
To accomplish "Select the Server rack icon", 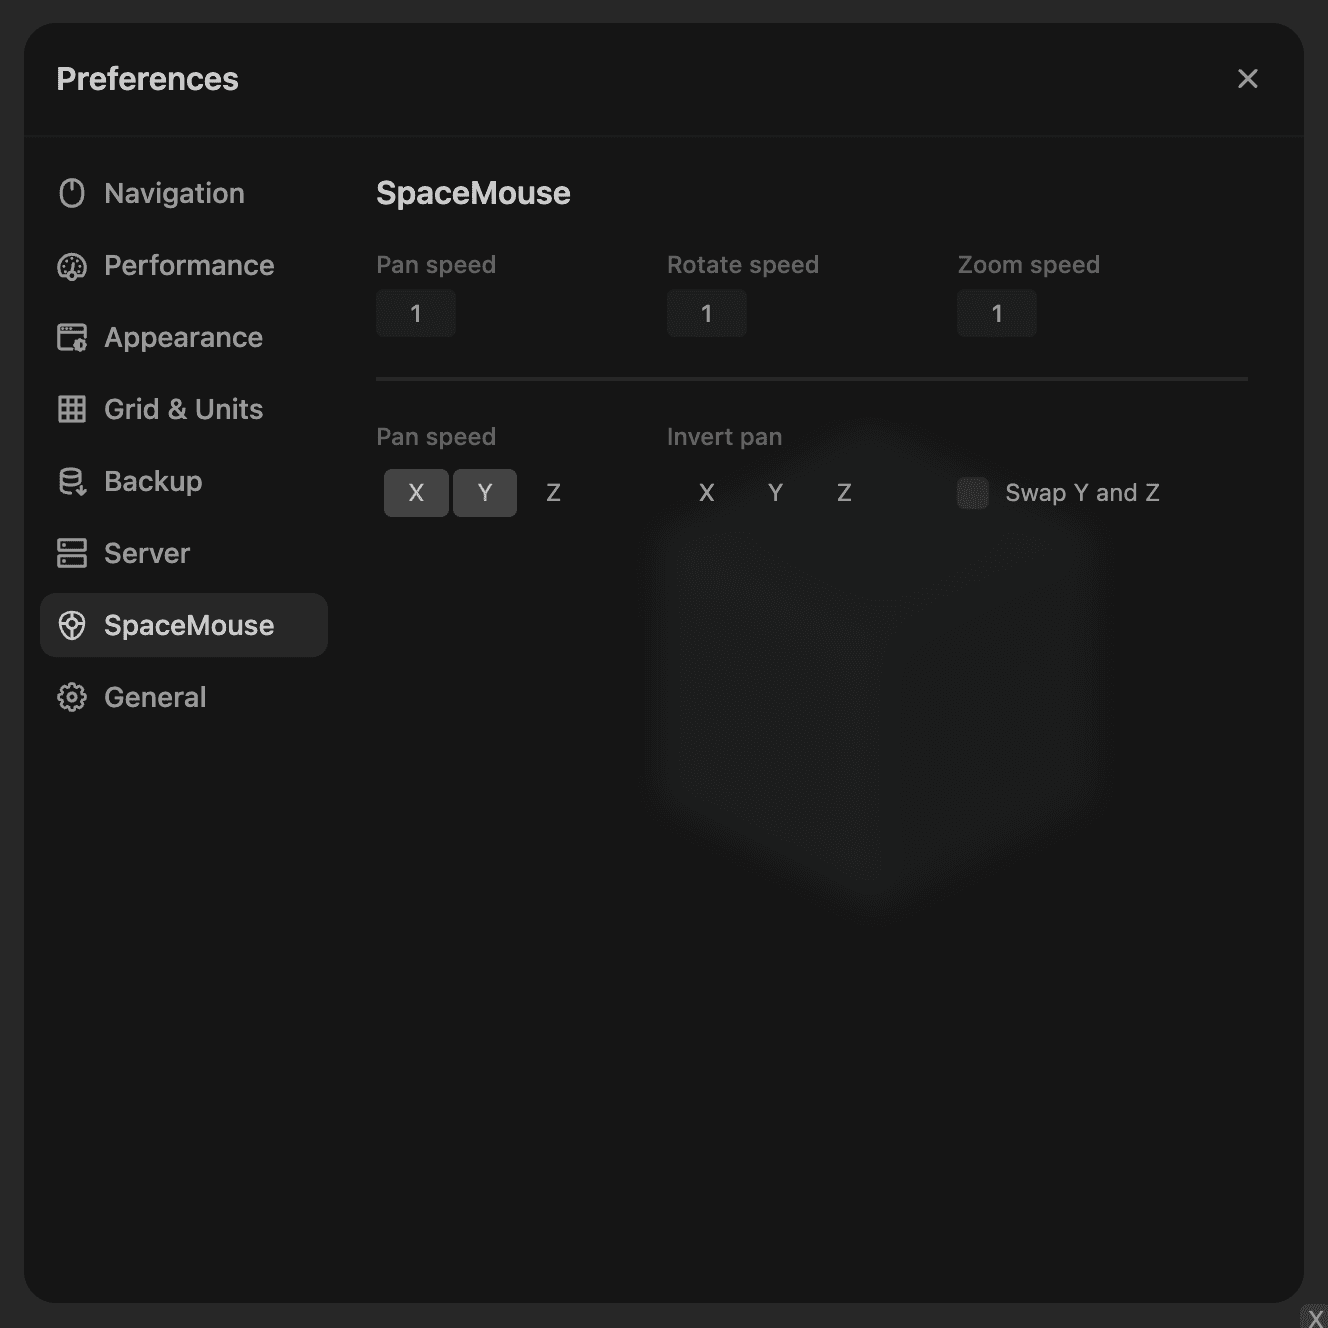I will click(72, 553).
